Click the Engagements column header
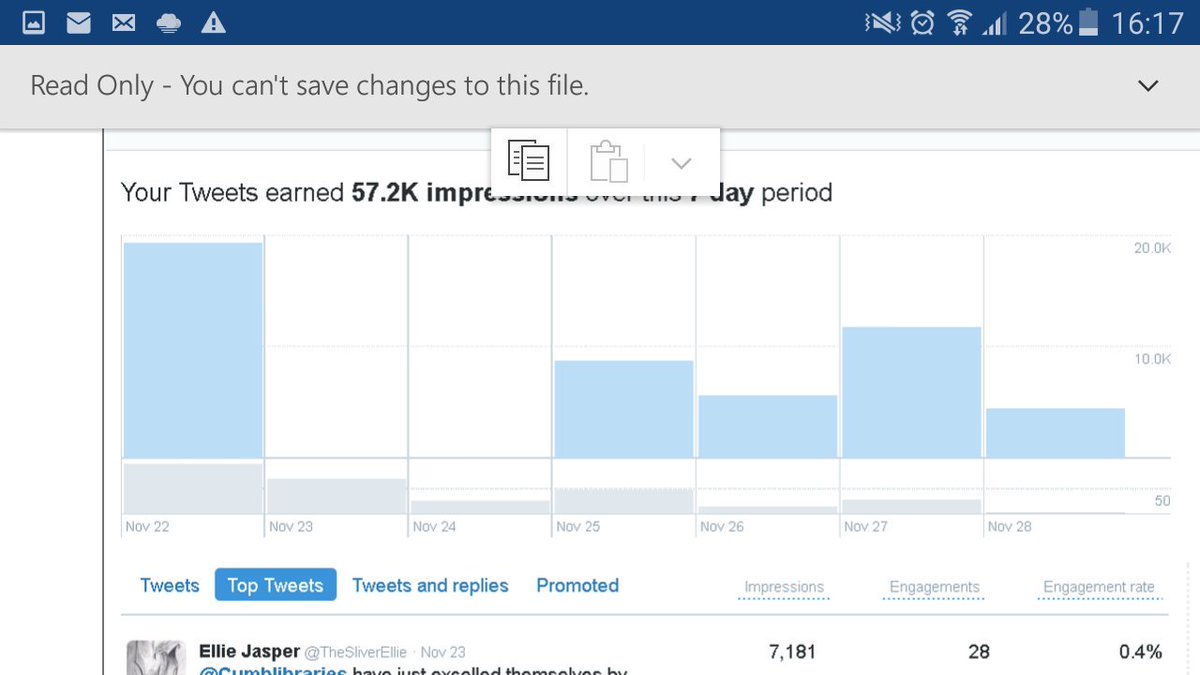Image resolution: width=1200 pixels, height=675 pixels. click(935, 588)
